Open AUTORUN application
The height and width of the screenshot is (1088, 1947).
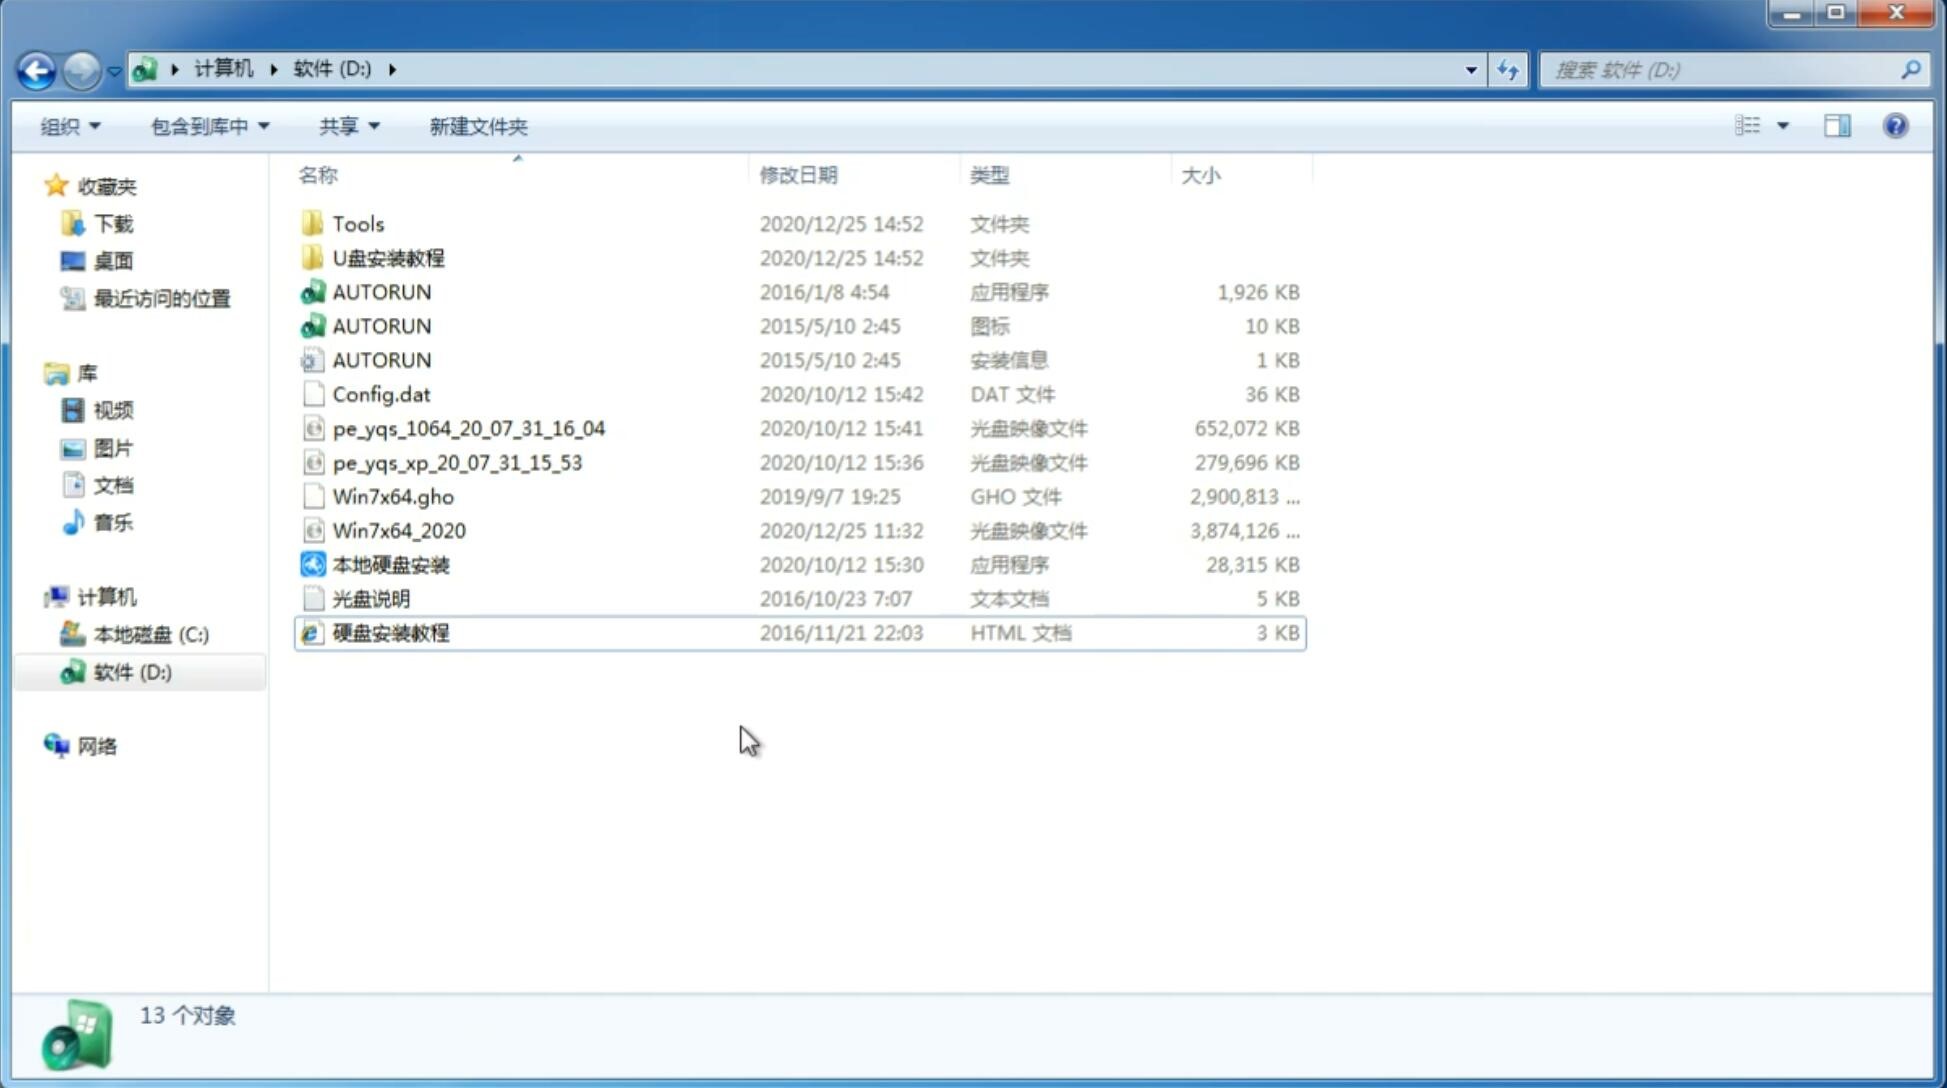point(381,291)
